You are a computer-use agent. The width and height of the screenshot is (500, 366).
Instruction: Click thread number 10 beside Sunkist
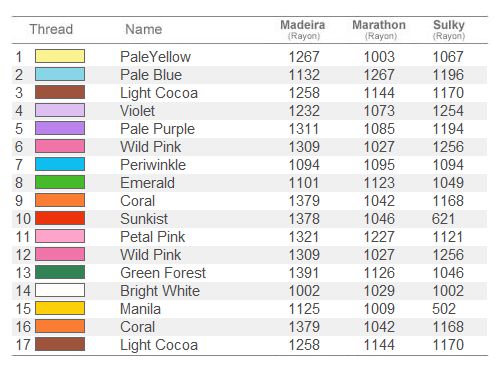pos(23,219)
